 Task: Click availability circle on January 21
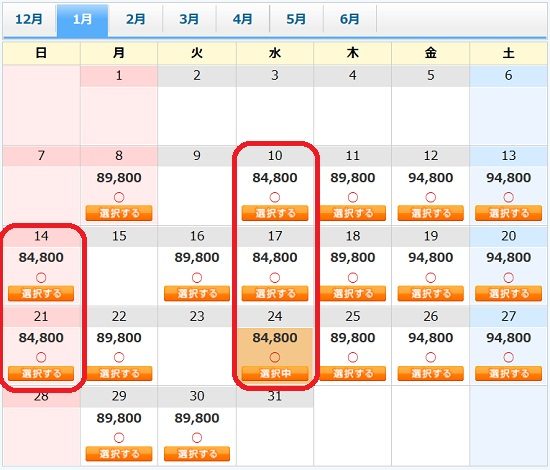tap(41, 357)
